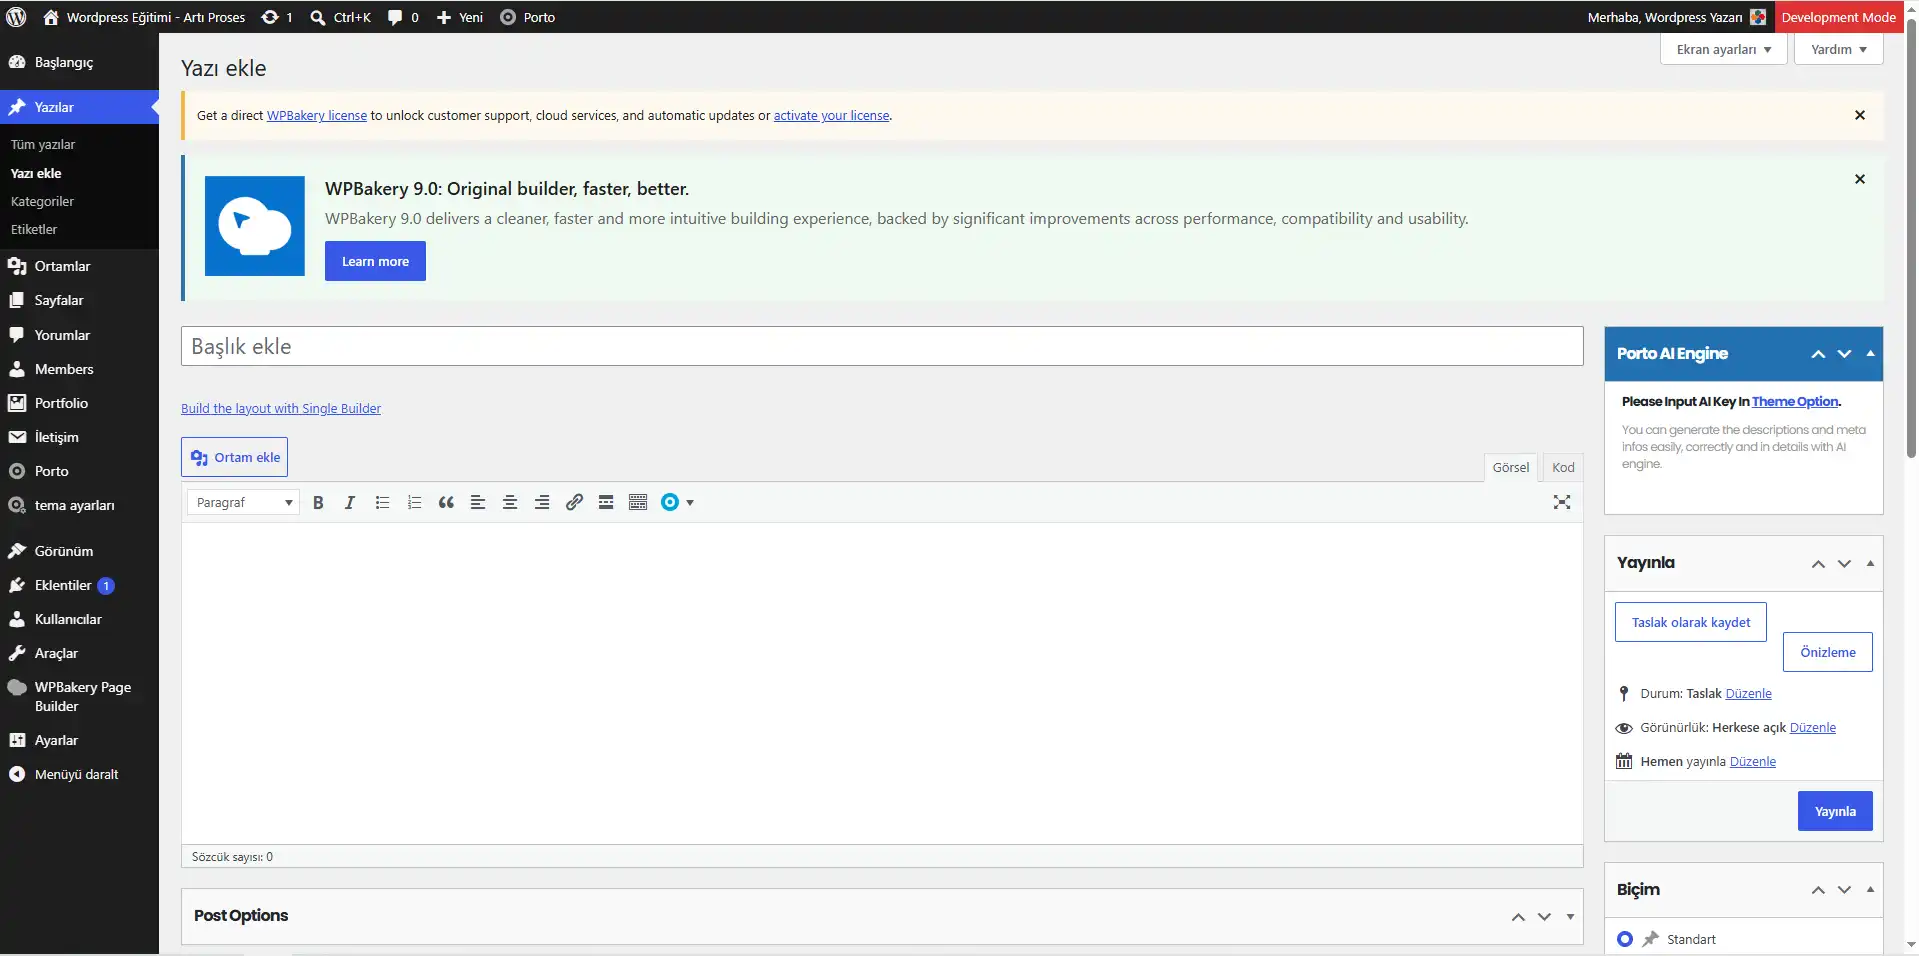
Task: Toggle the toolbar toggle (kitchen sink)
Action: pyautogui.click(x=638, y=502)
